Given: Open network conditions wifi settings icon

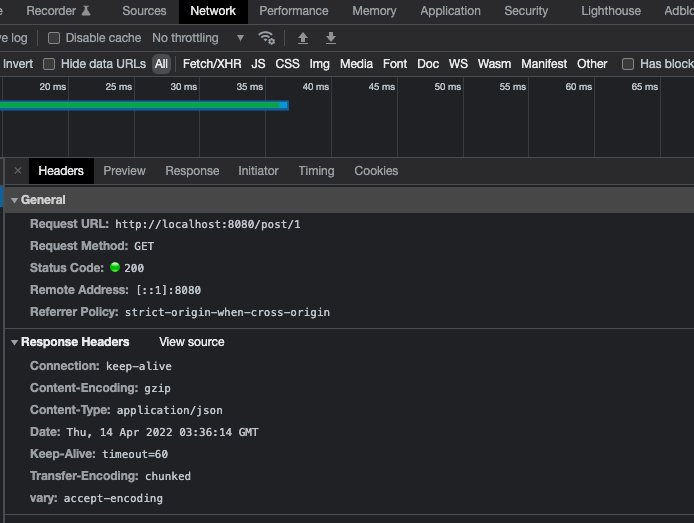Looking at the screenshot, I should (266, 38).
